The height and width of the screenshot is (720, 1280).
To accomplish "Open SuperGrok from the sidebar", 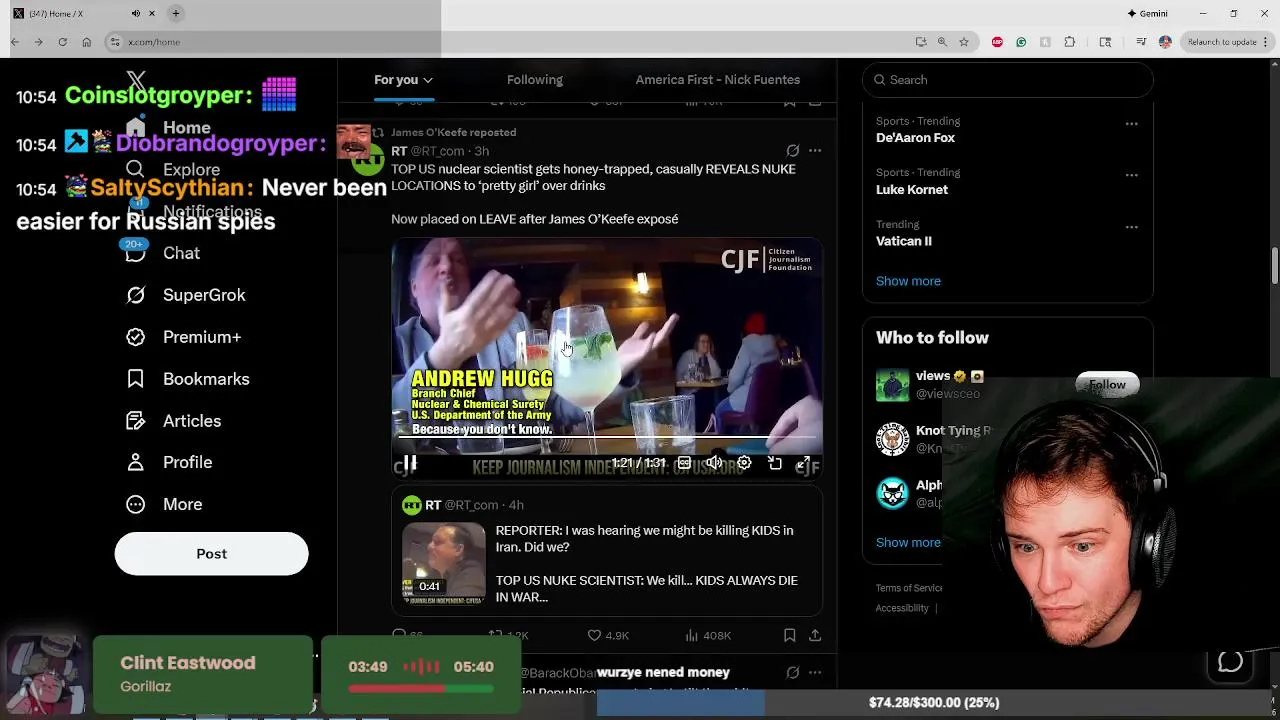I will 186,295.
